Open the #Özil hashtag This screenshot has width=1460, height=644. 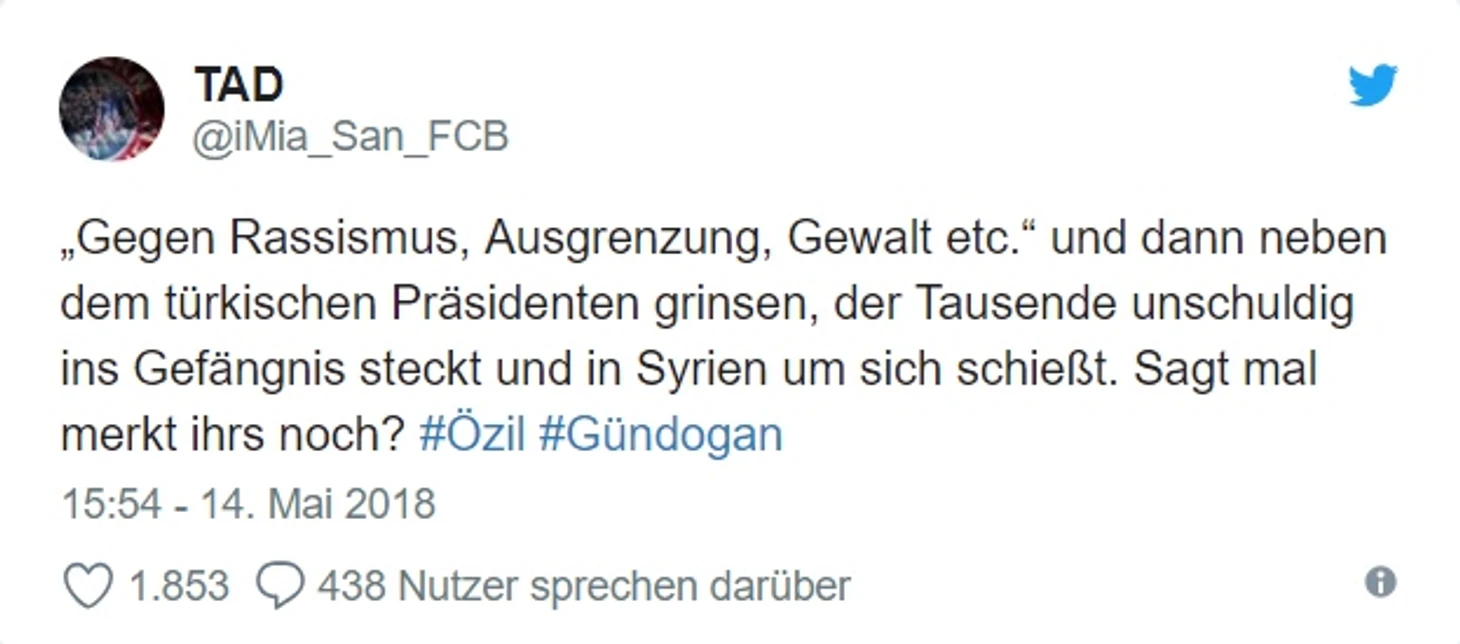click(472, 436)
